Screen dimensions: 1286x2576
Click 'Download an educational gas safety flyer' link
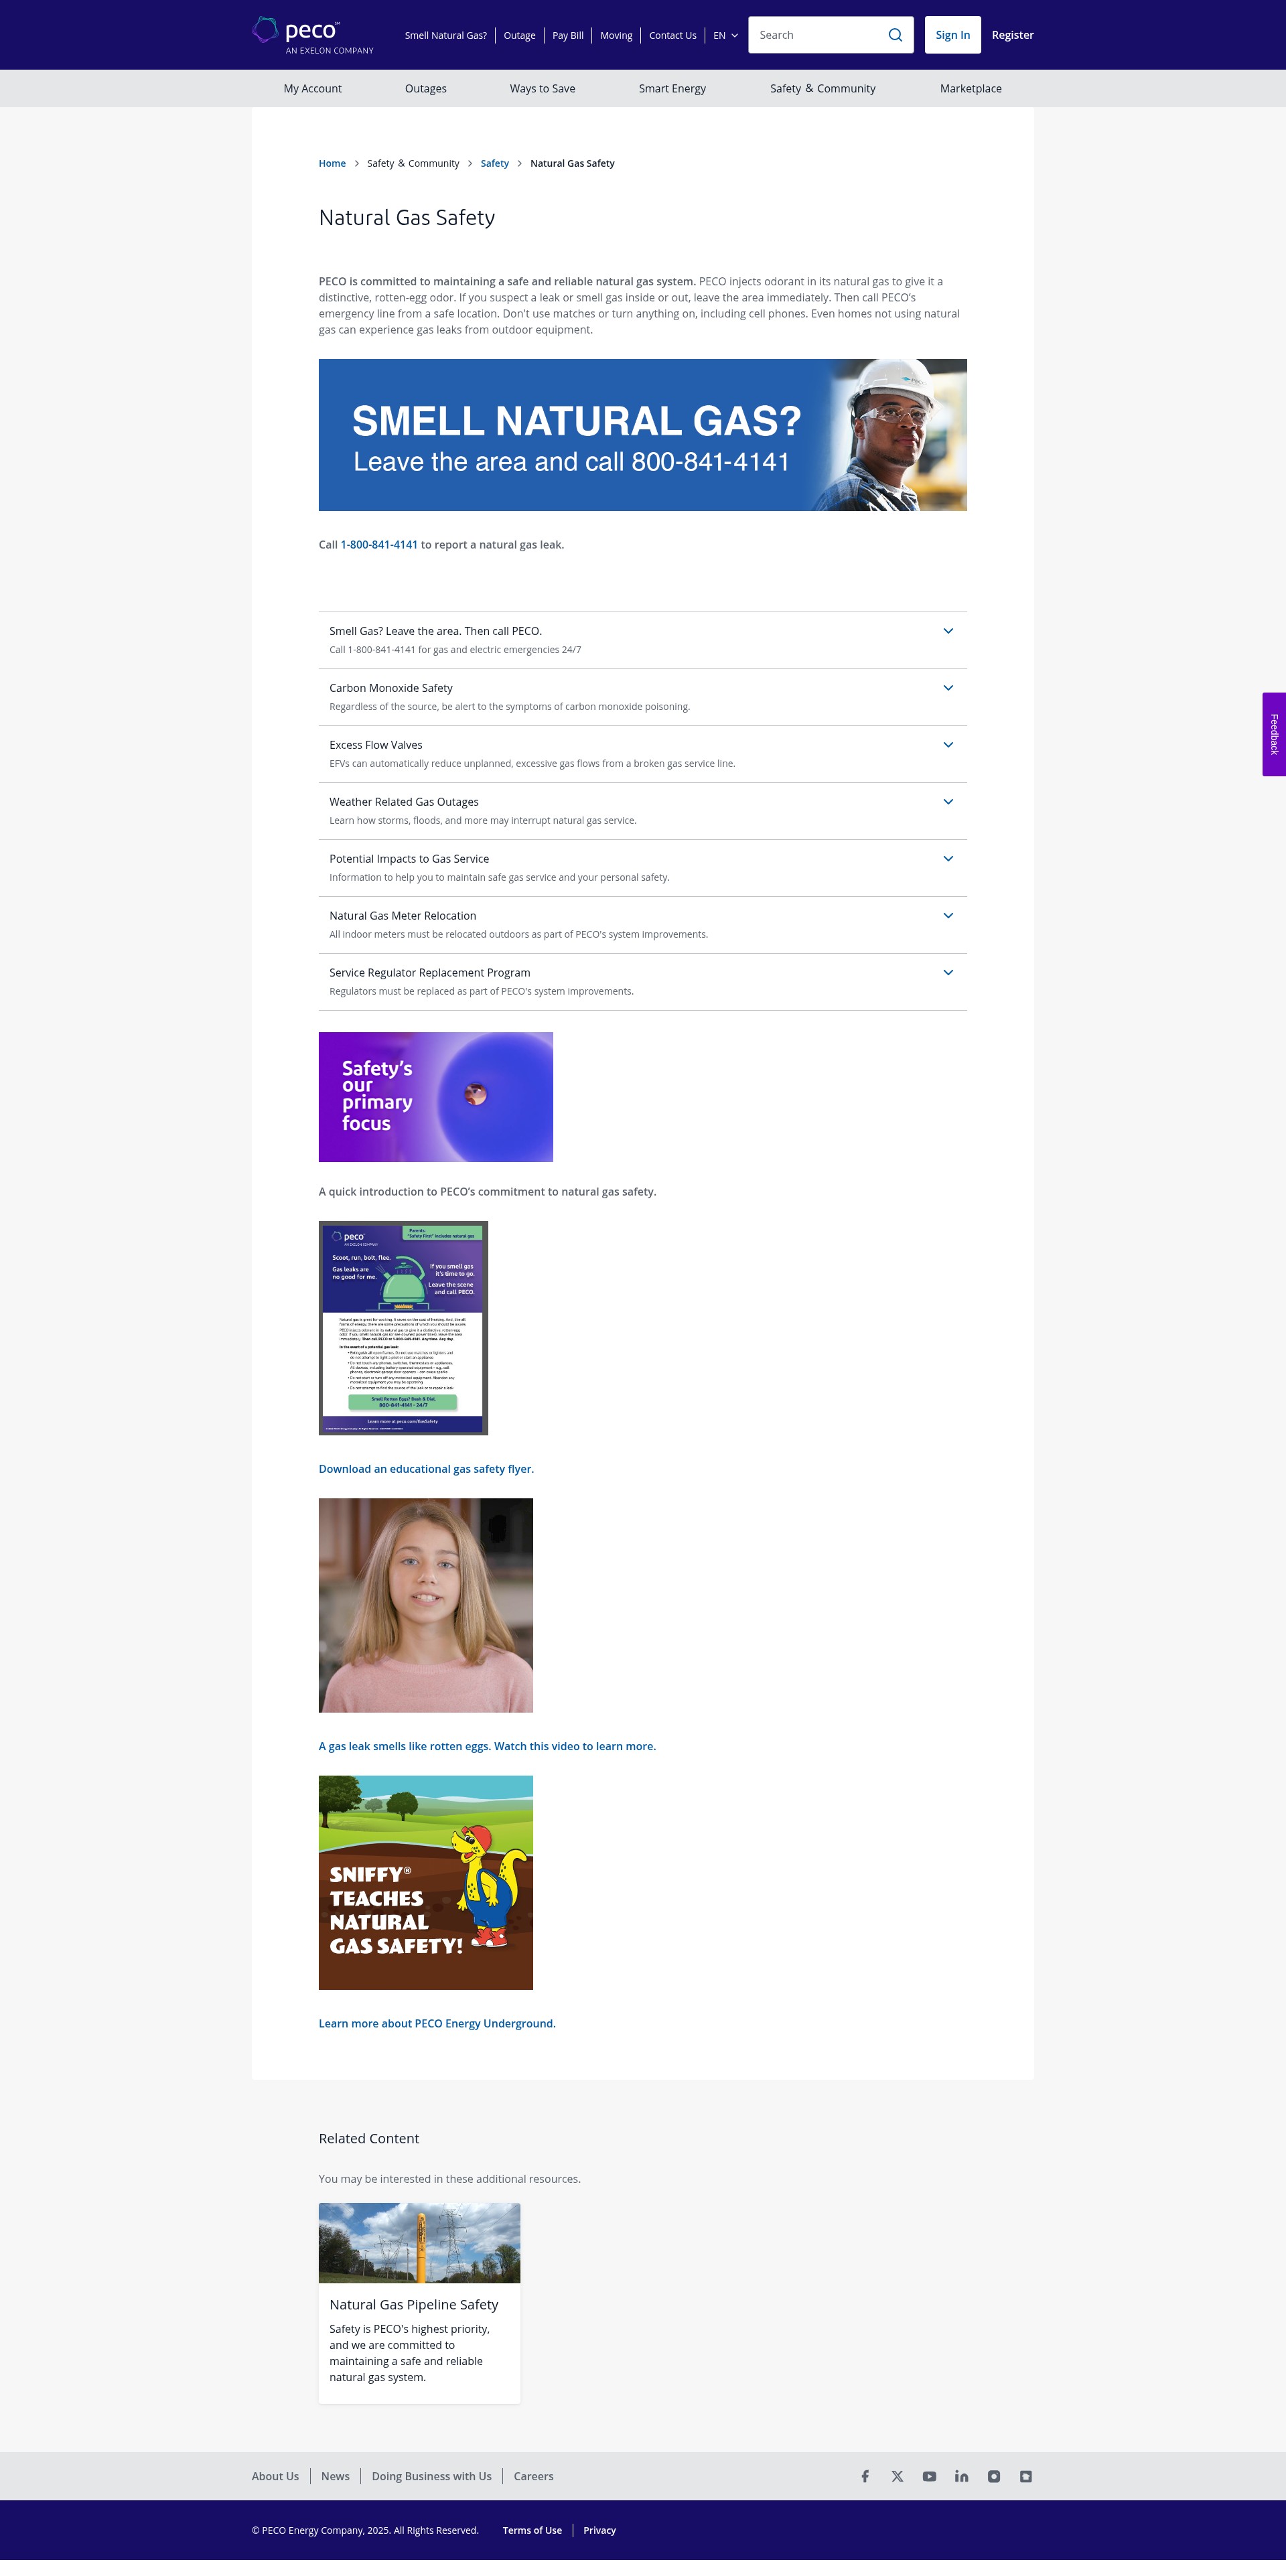click(426, 1469)
